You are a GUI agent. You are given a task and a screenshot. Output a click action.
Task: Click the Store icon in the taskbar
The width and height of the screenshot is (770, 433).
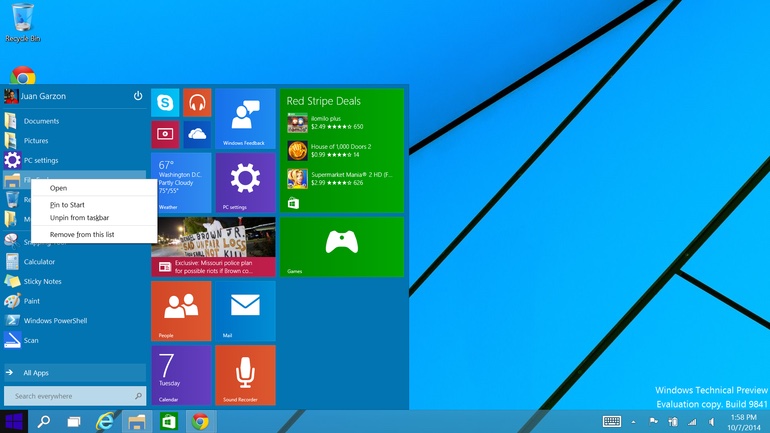point(168,422)
